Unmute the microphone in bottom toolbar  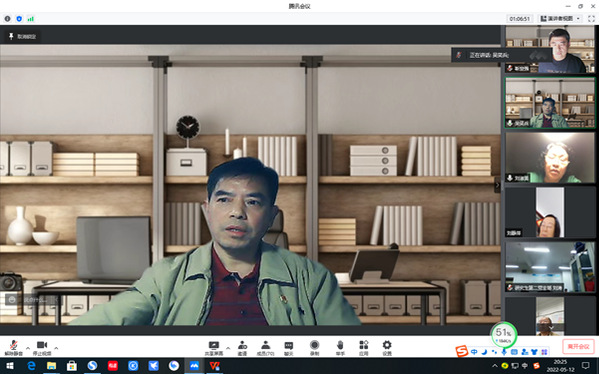14,348
